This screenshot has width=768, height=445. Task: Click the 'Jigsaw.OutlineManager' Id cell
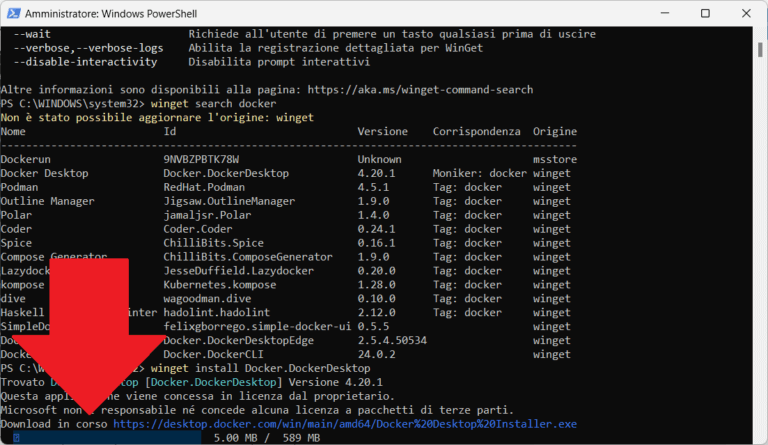(x=229, y=201)
